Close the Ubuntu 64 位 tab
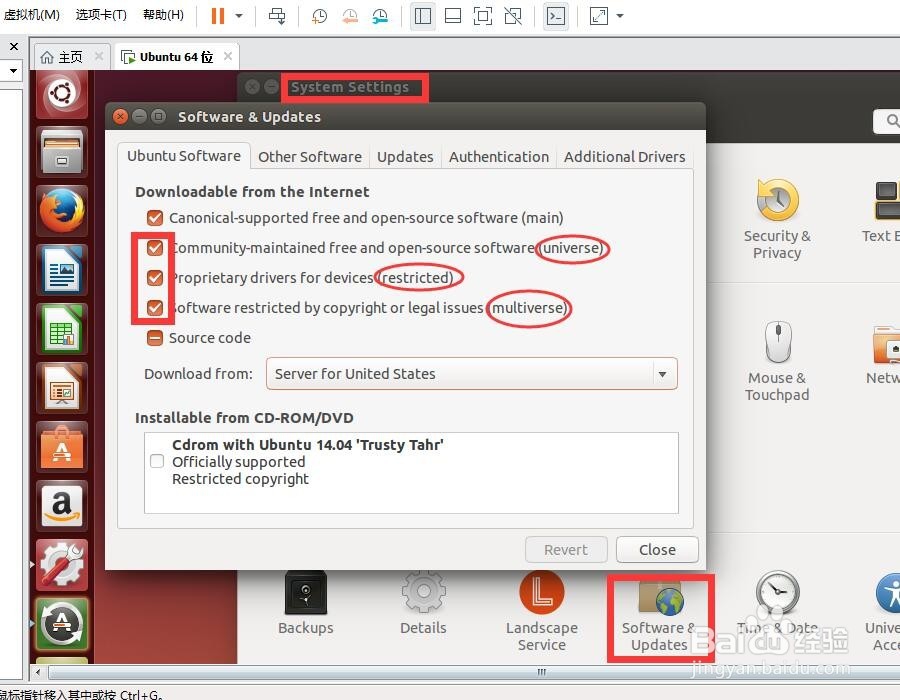The height and width of the screenshot is (700, 900). tap(228, 56)
